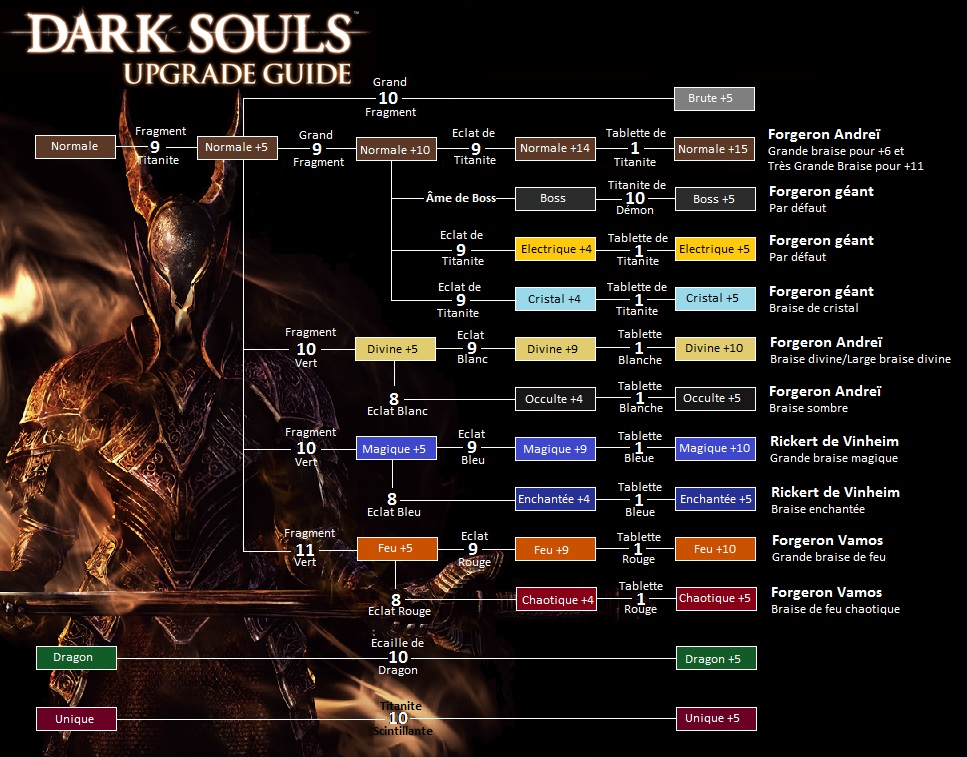Click the "Braise enchantée" text
967x757 pixels.
(x=818, y=509)
